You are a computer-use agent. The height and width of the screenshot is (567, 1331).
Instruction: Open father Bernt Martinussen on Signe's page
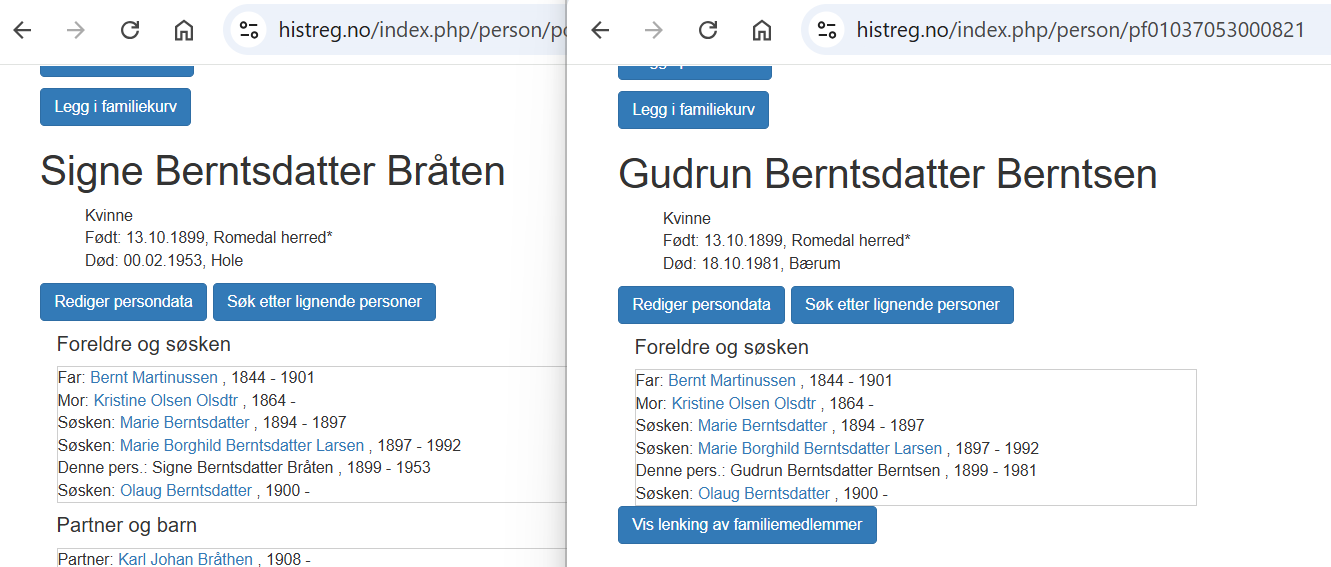(154, 378)
